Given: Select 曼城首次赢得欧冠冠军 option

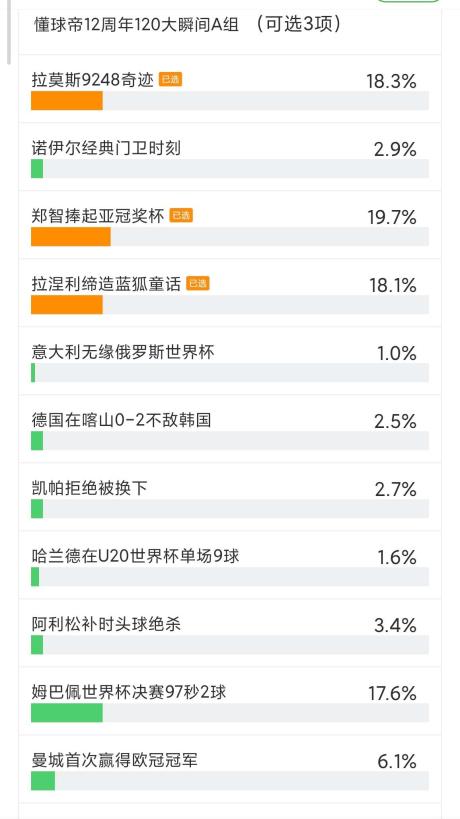Looking at the screenshot, I should pyautogui.click(x=230, y=768).
